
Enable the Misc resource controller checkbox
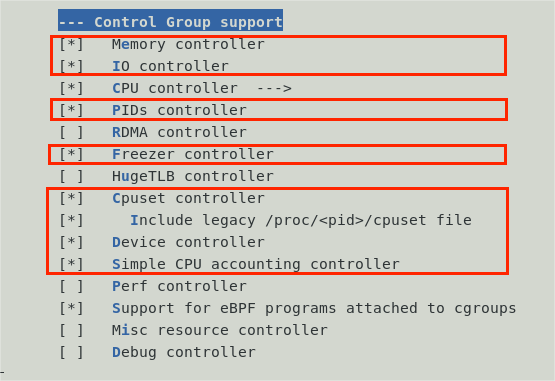(x=71, y=330)
